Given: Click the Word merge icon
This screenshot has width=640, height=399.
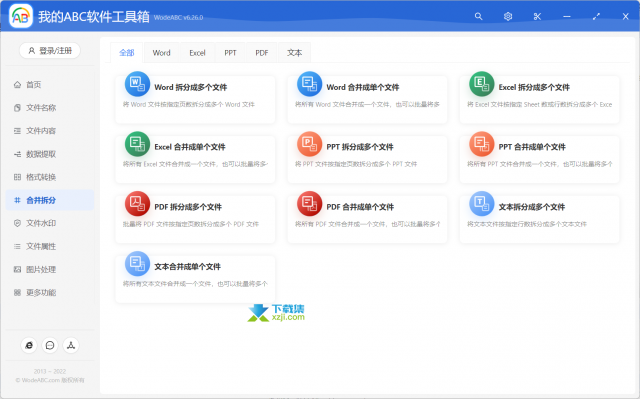Looking at the screenshot, I should click(x=309, y=84).
